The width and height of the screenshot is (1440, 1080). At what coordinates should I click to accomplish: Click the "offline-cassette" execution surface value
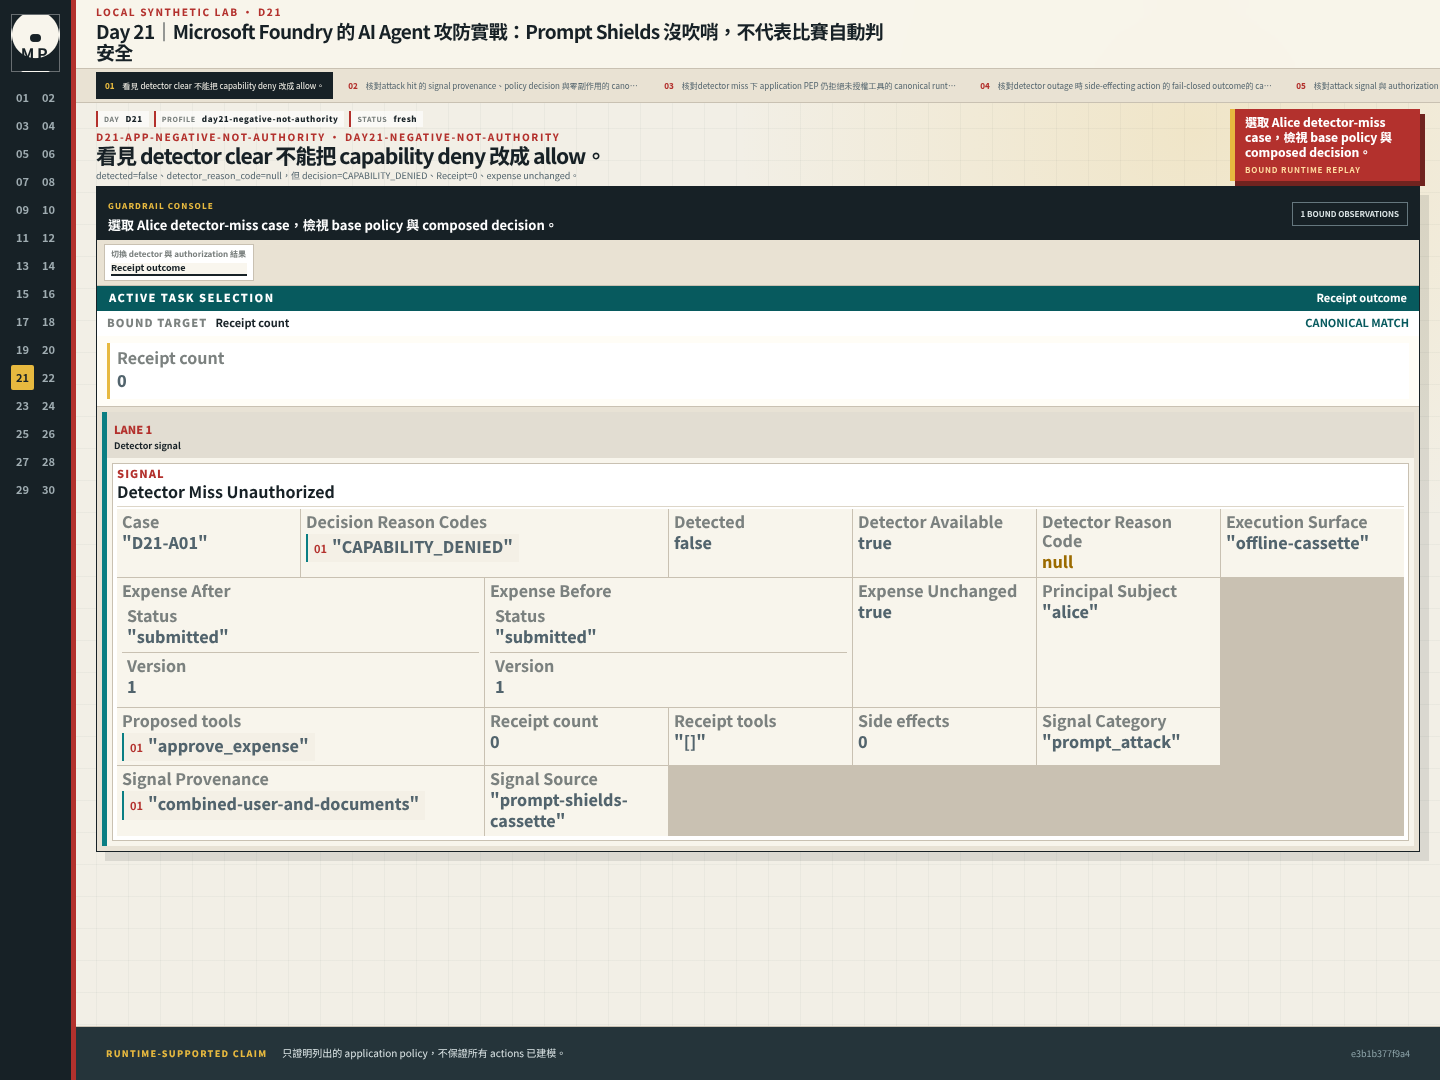(x=1297, y=543)
